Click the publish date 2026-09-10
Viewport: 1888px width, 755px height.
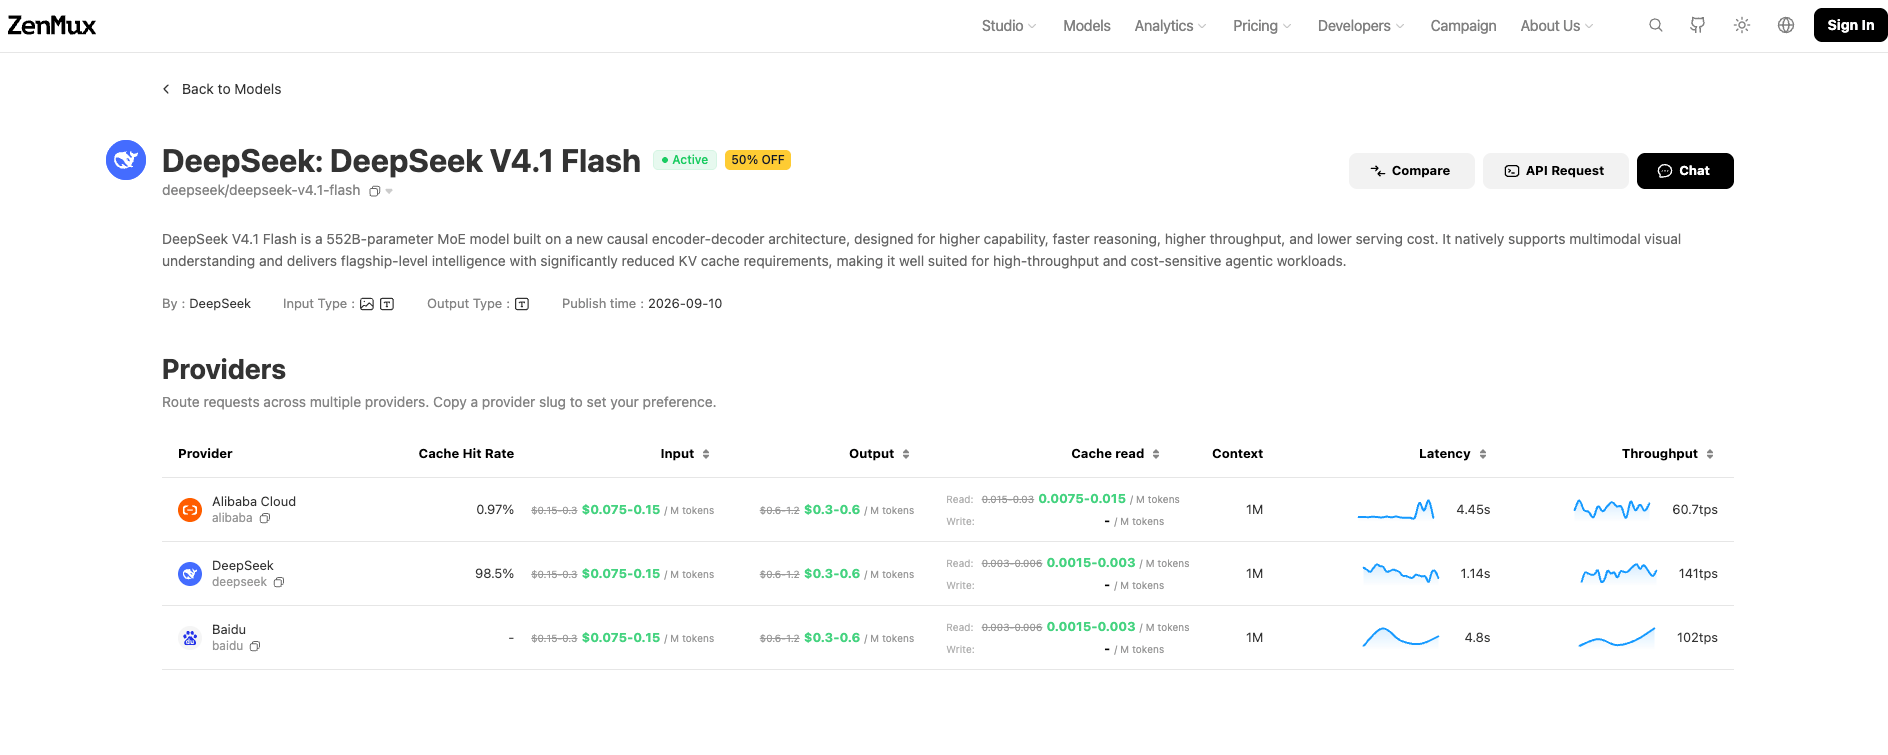685,304
